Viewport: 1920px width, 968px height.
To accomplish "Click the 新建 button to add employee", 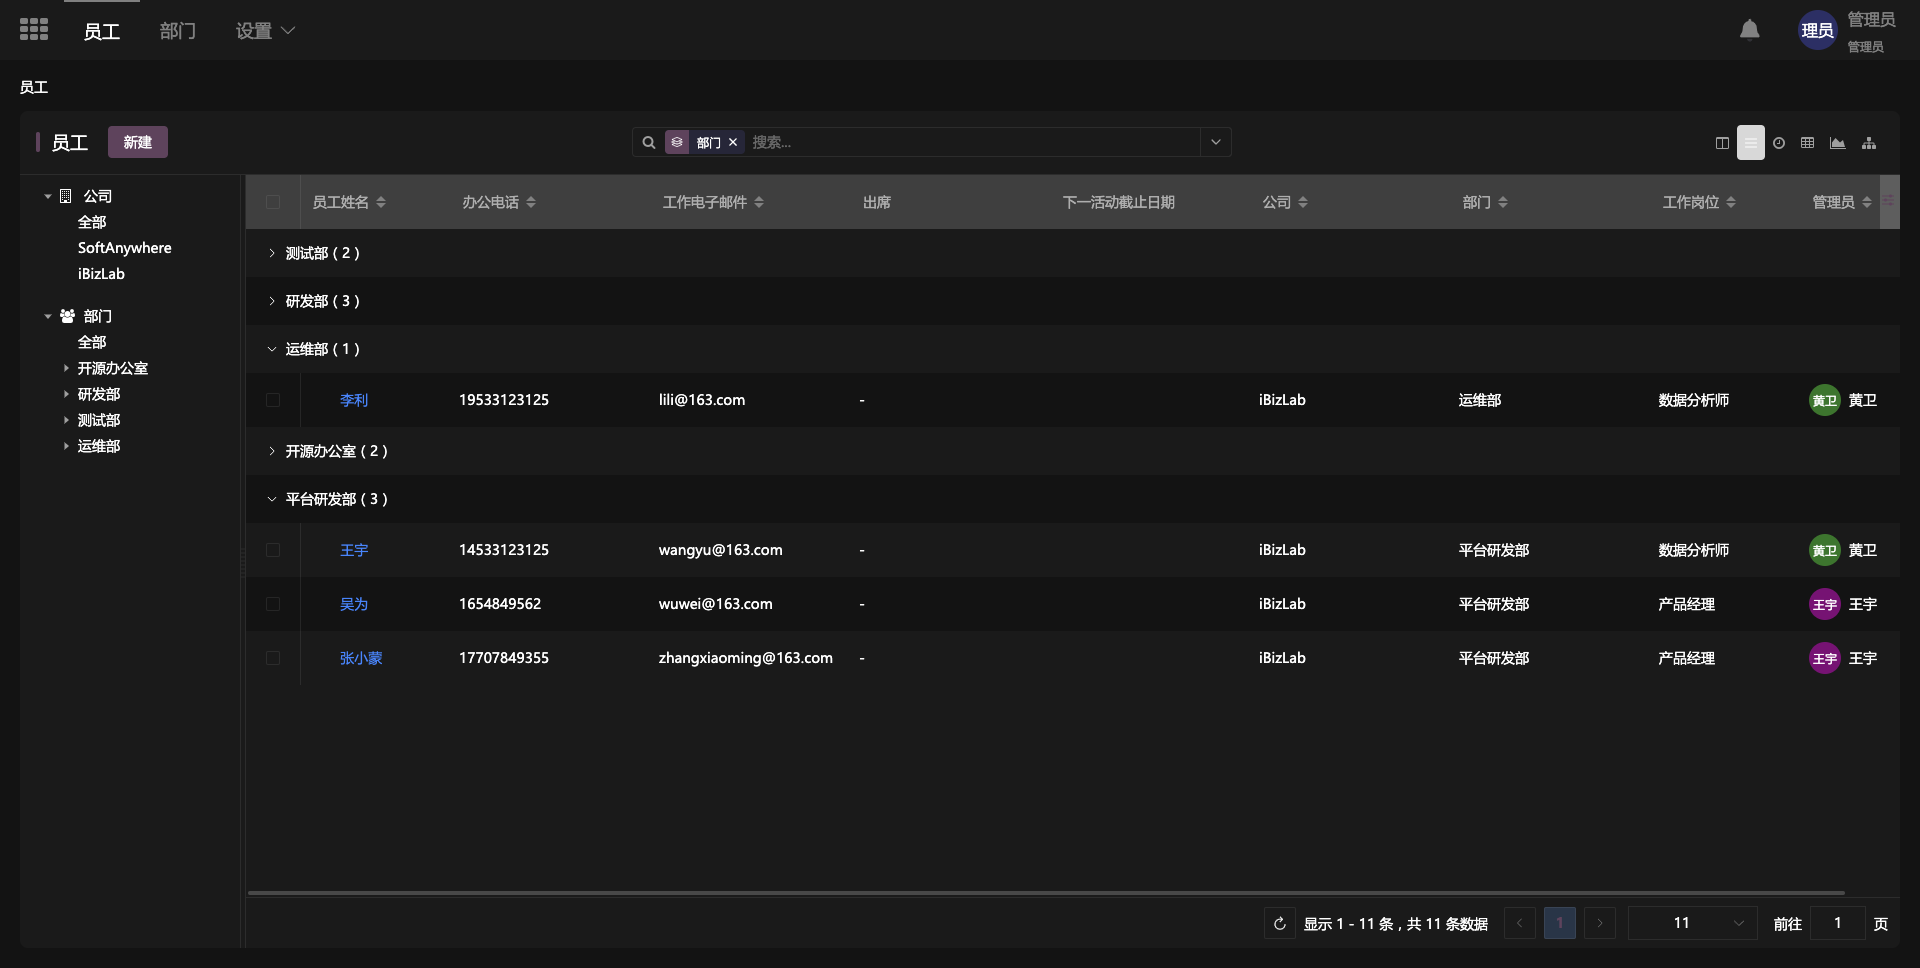I will click(138, 142).
